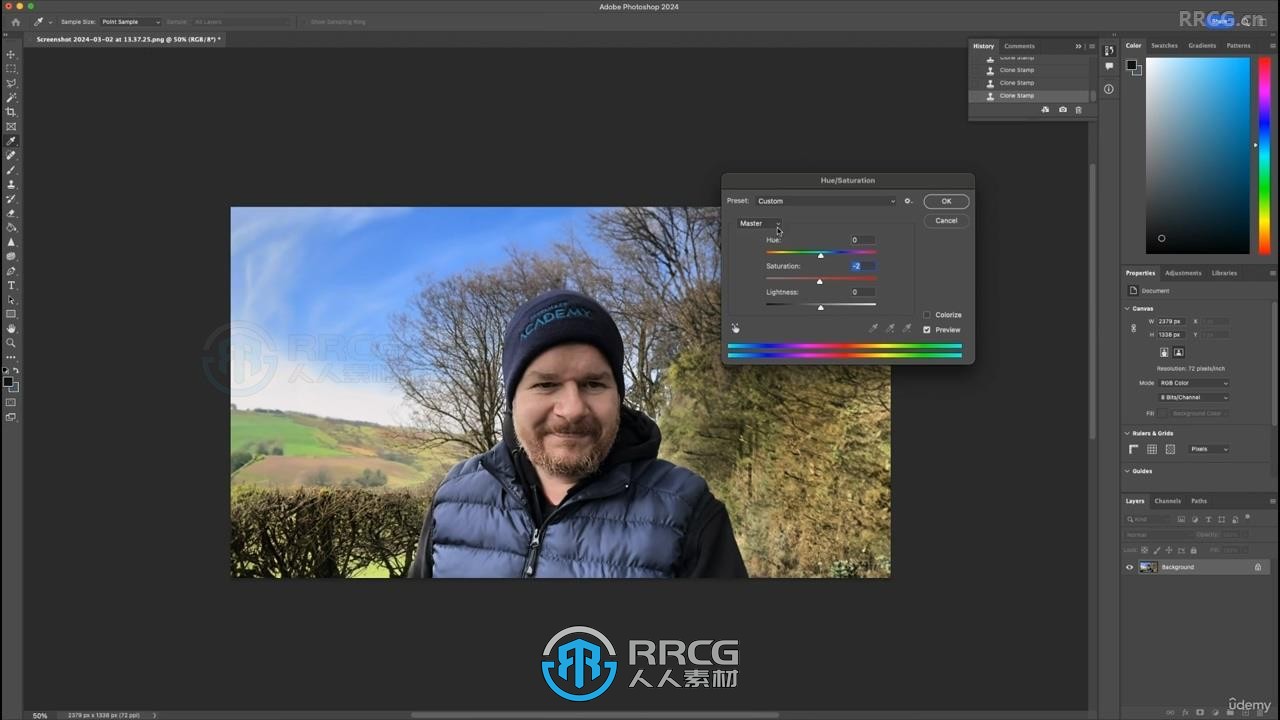Click the Lightness slider handle
This screenshot has width=1280, height=720.
[821, 307]
